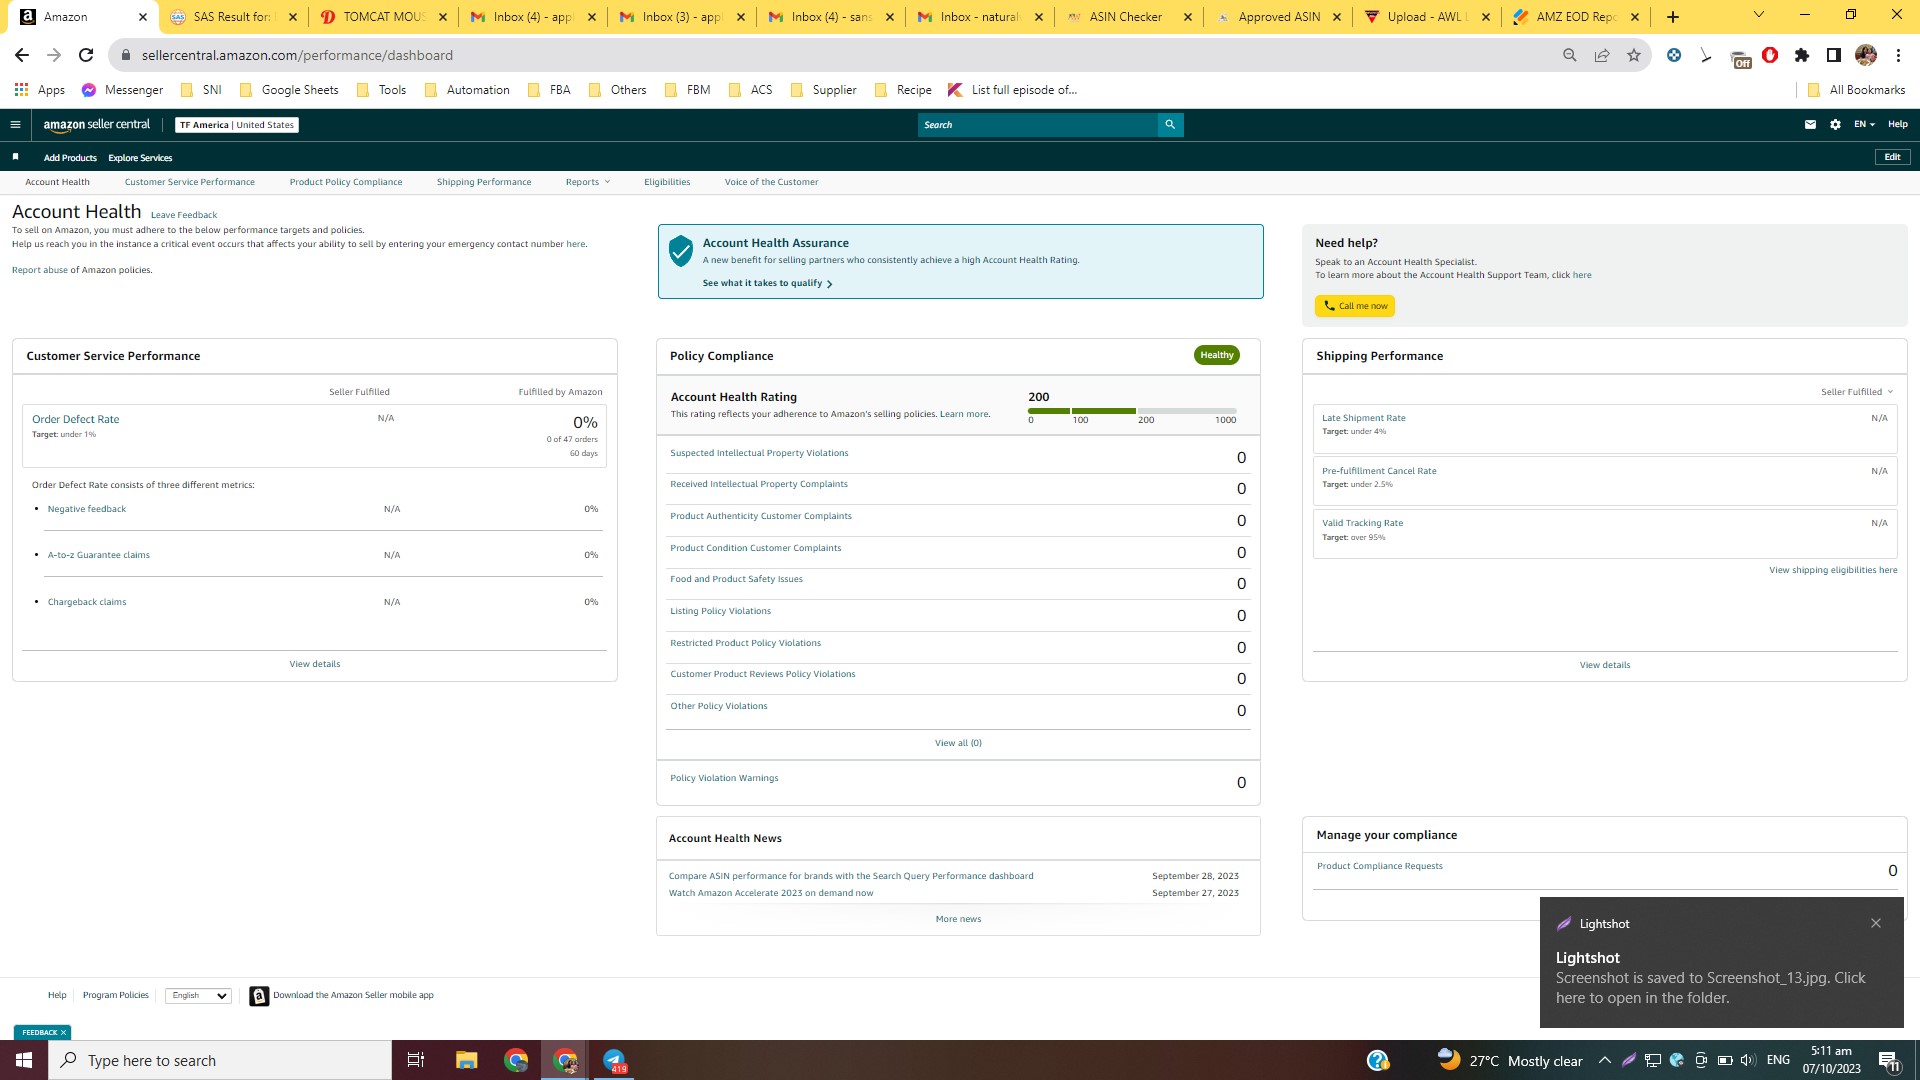Switch to the ASIN Checker browser tab
Image resolution: width=1920 pixels, height=1080 pixels.
[x=1129, y=17]
